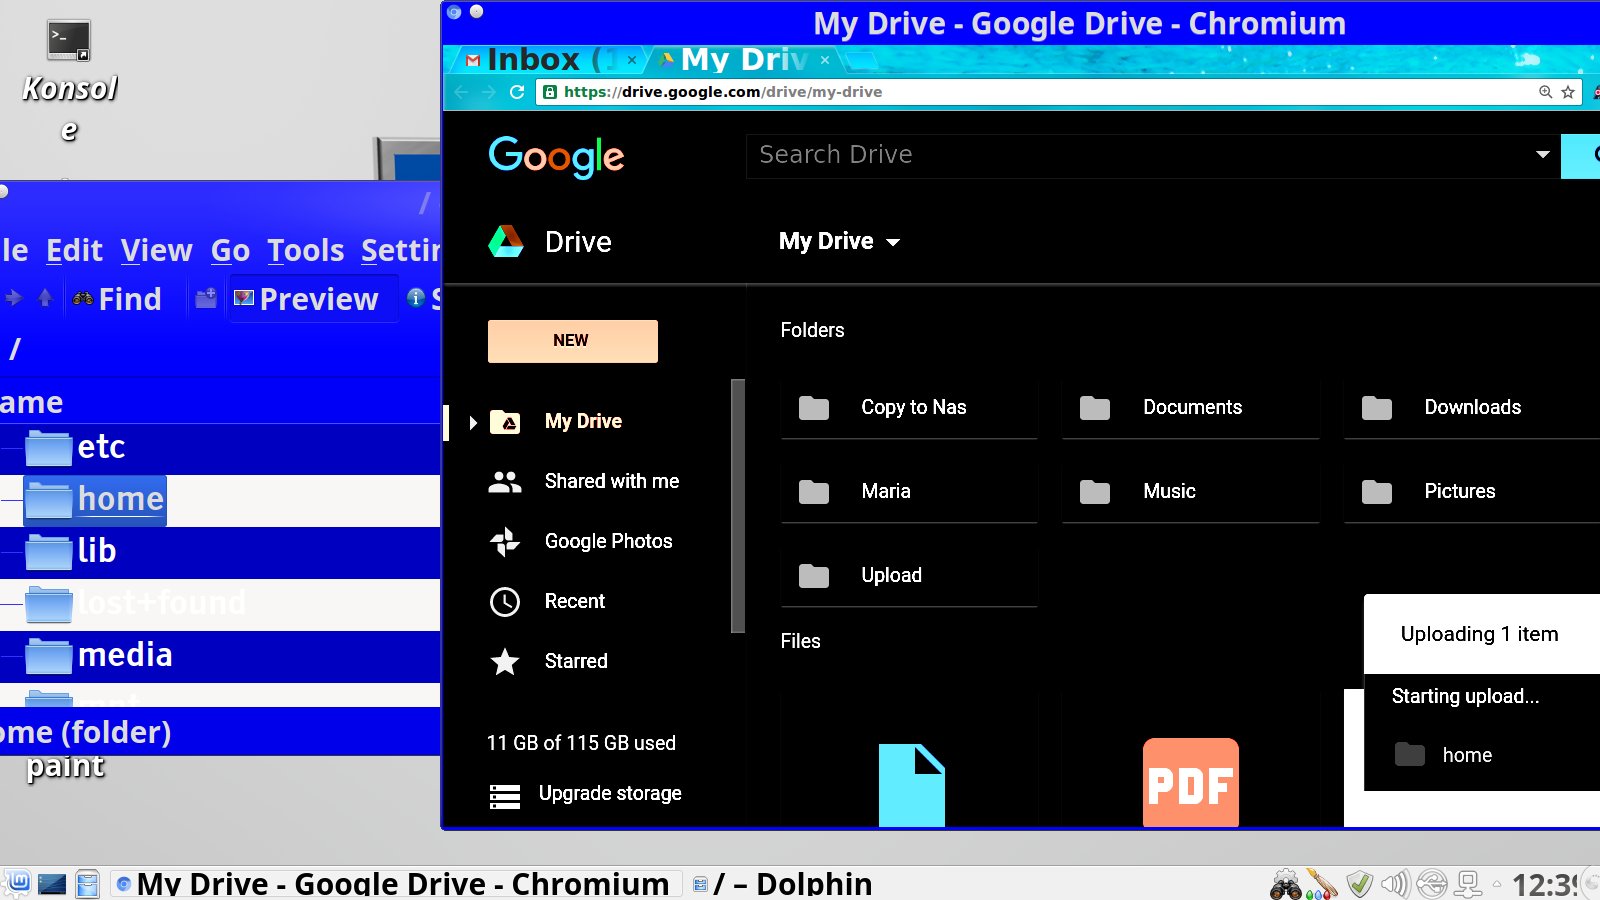Click Drive logo icon

click(x=506, y=242)
